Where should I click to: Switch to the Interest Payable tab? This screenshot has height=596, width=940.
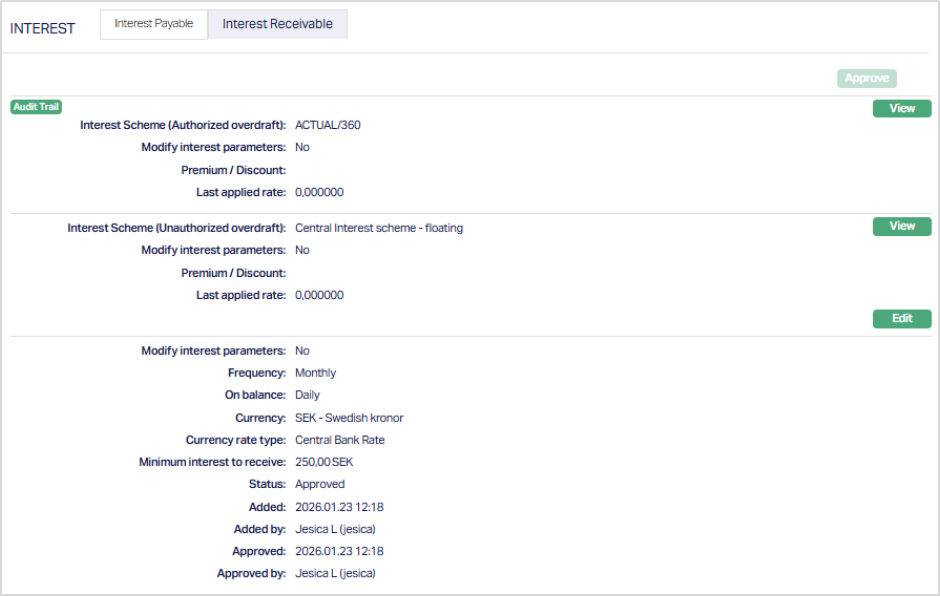(153, 25)
